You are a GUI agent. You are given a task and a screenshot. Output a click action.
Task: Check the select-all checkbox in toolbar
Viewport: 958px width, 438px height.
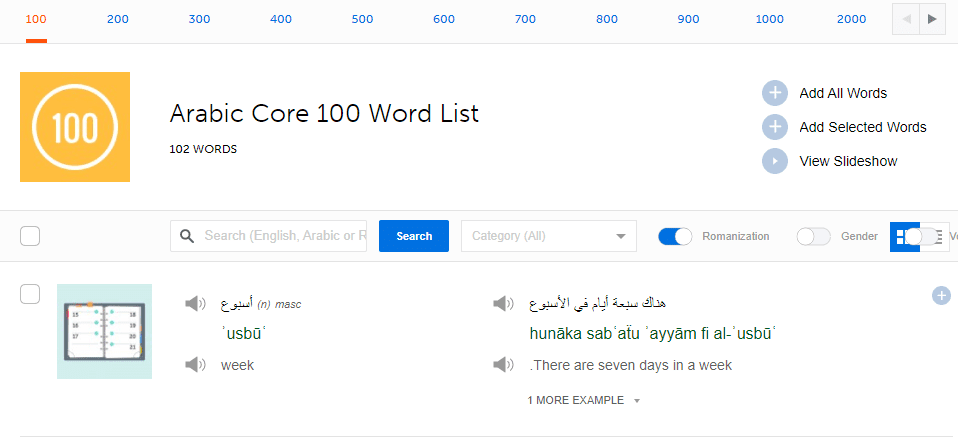click(30, 236)
